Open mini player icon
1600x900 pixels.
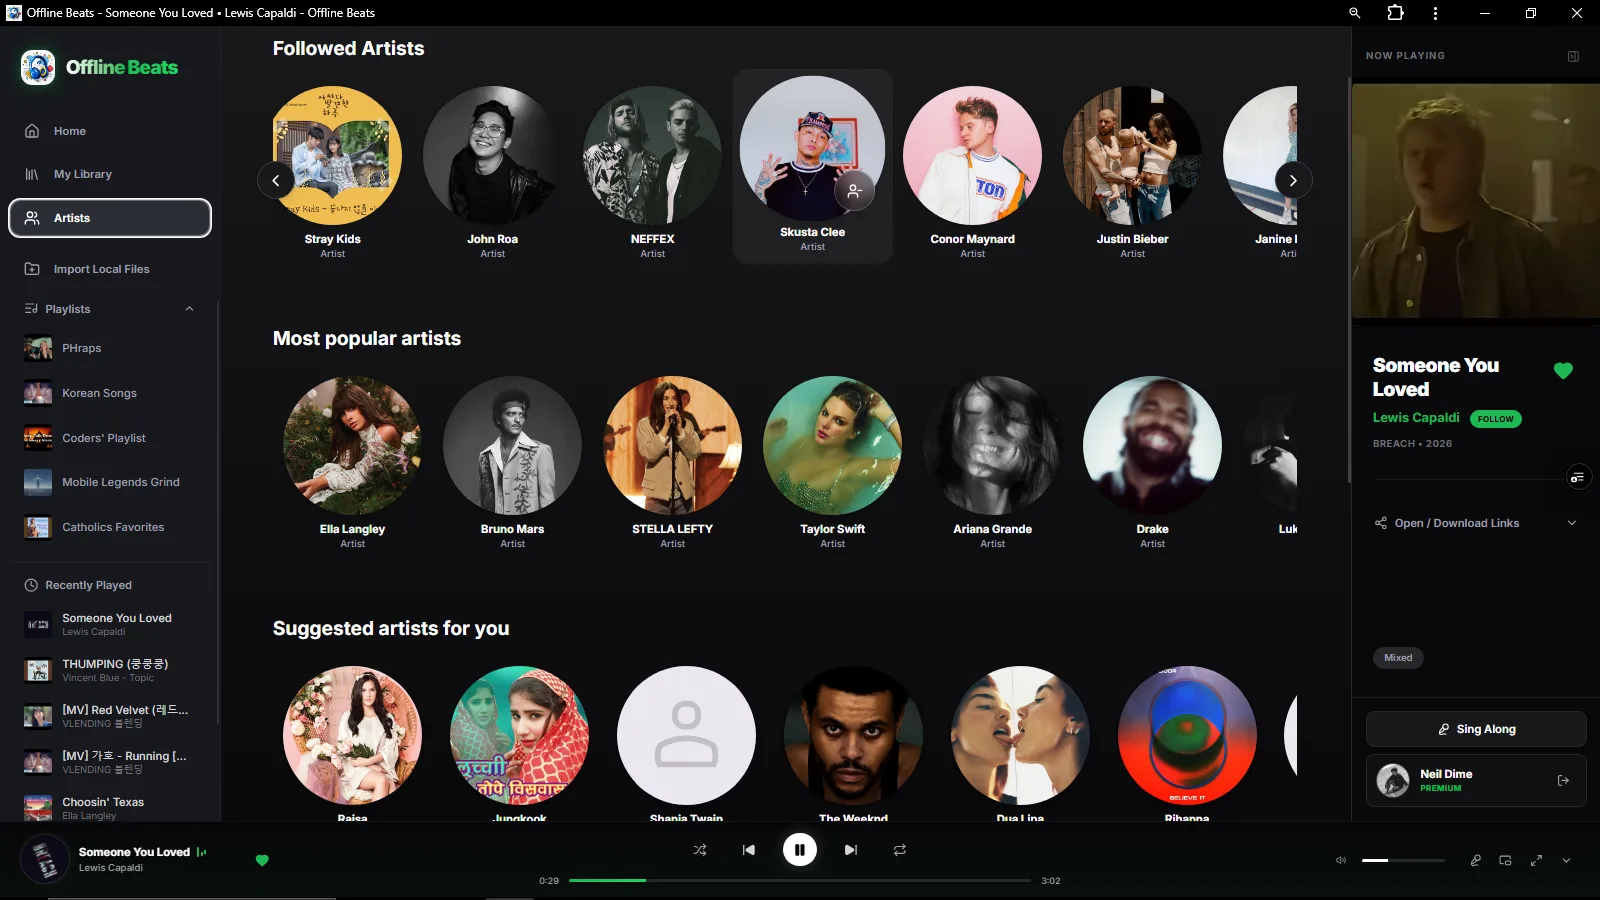click(x=1505, y=860)
